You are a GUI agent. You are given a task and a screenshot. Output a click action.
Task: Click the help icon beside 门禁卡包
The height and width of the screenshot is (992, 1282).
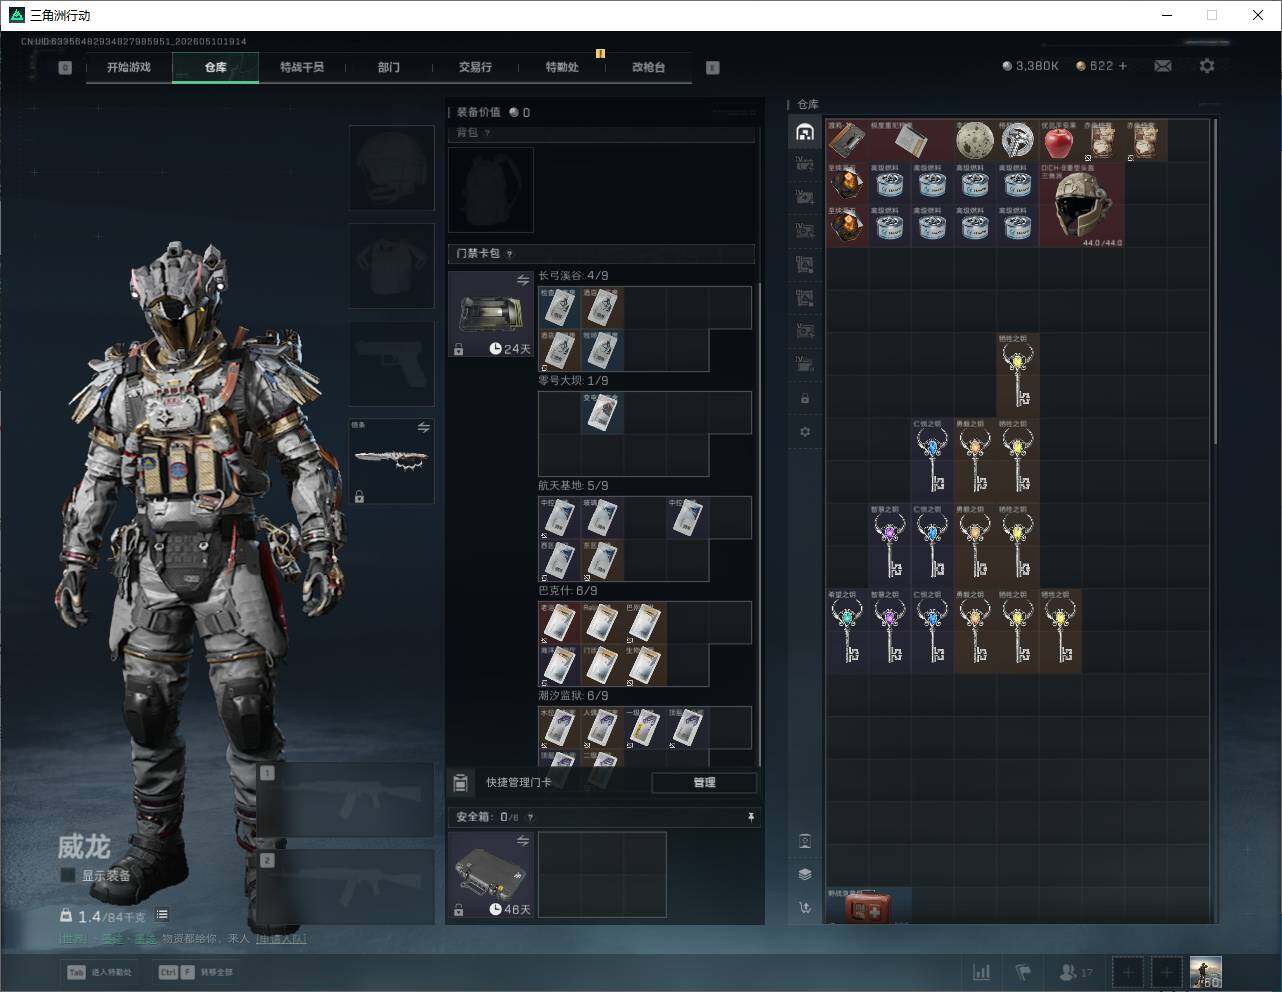(510, 254)
